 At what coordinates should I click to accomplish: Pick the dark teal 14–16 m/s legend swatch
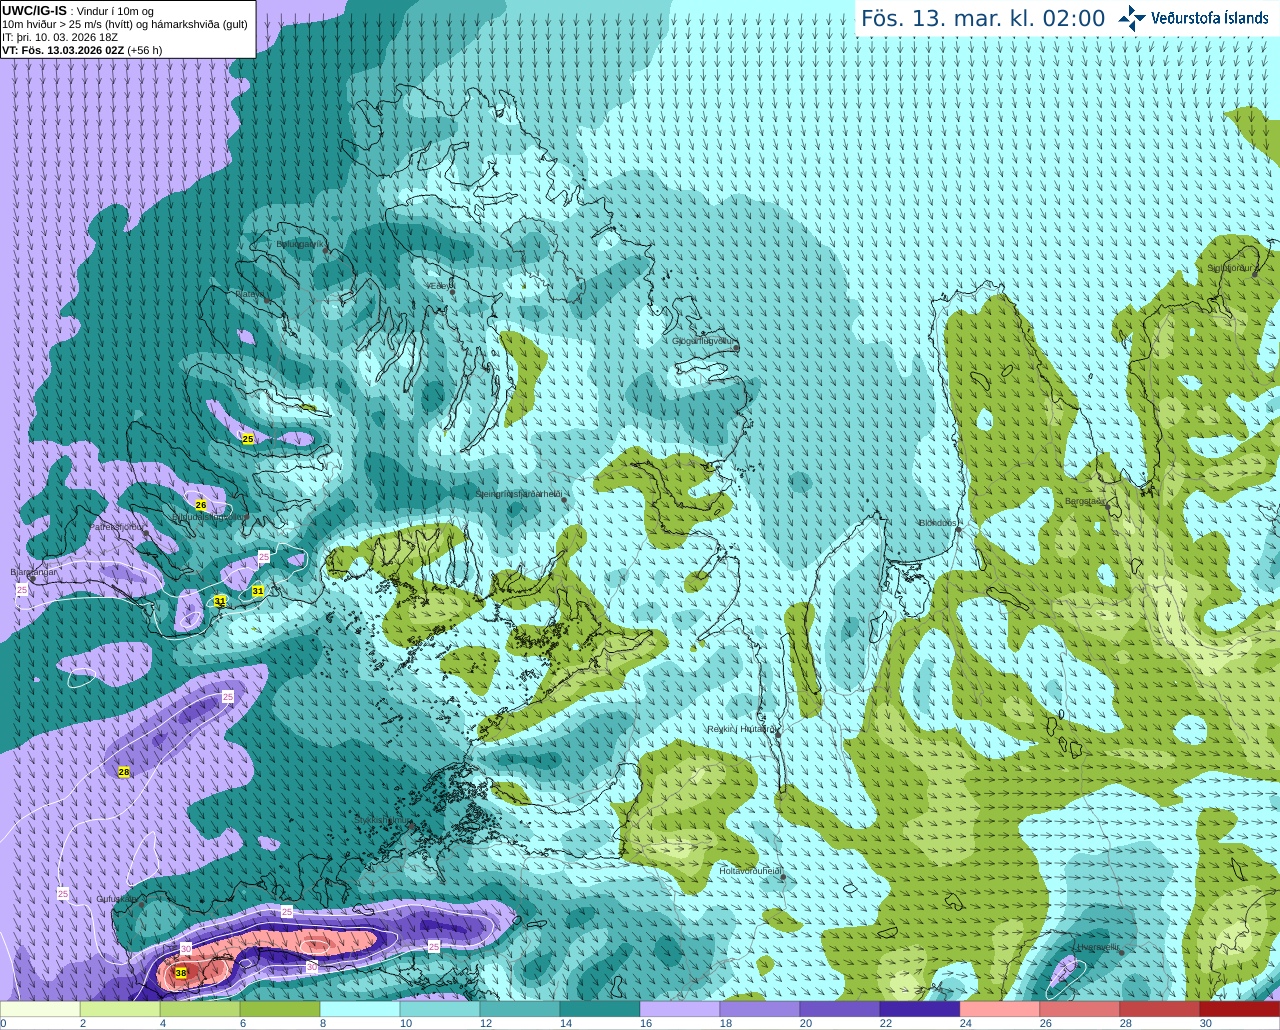click(600, 1009)
